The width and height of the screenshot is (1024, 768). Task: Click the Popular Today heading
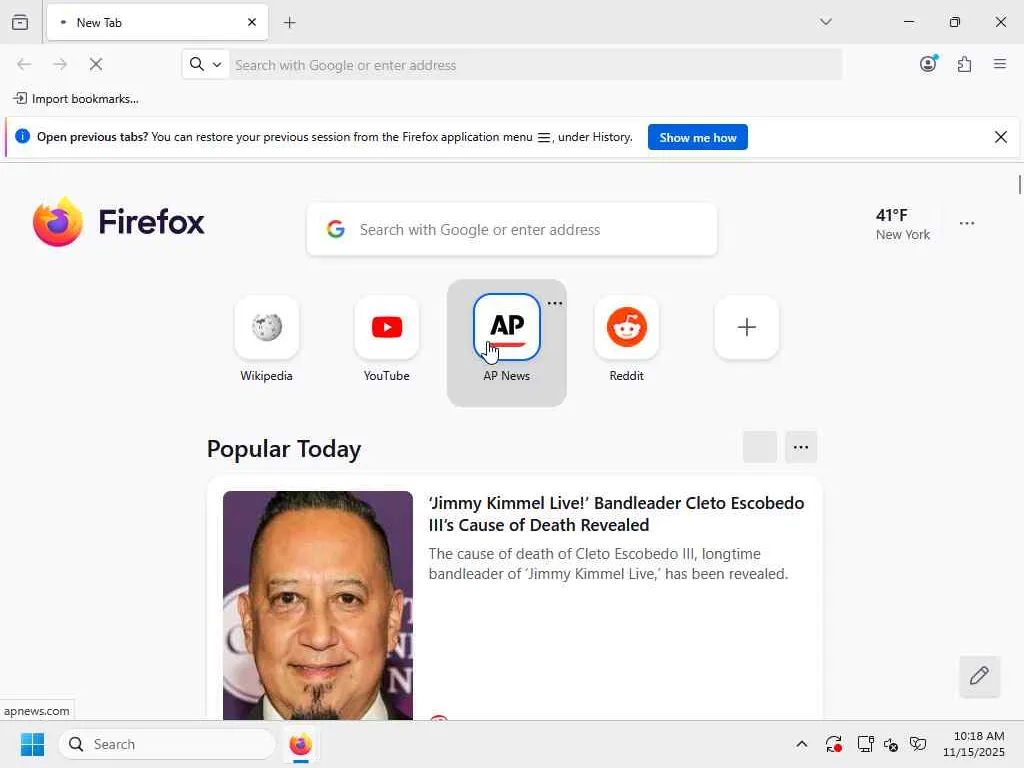[284, 449]
